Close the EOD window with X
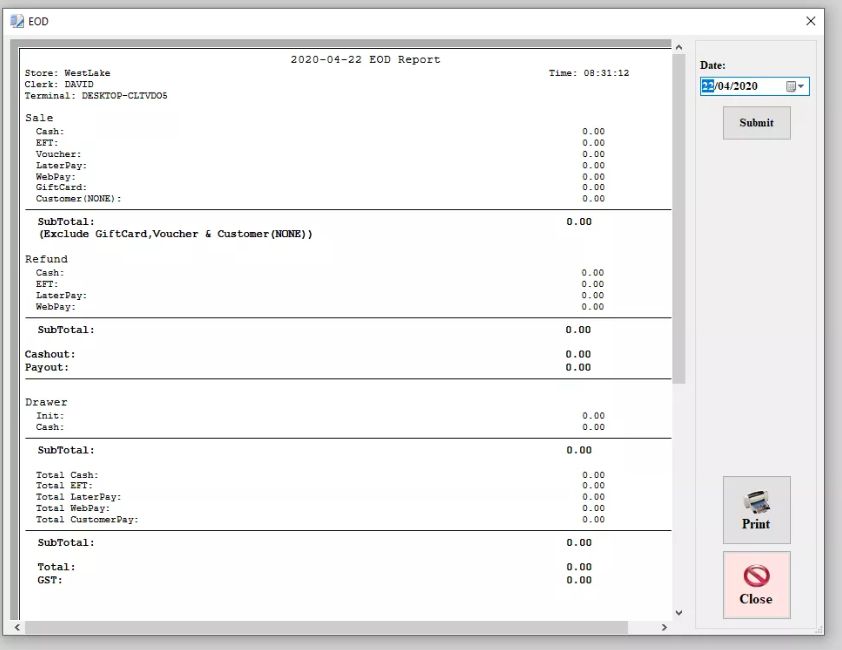 811,21
